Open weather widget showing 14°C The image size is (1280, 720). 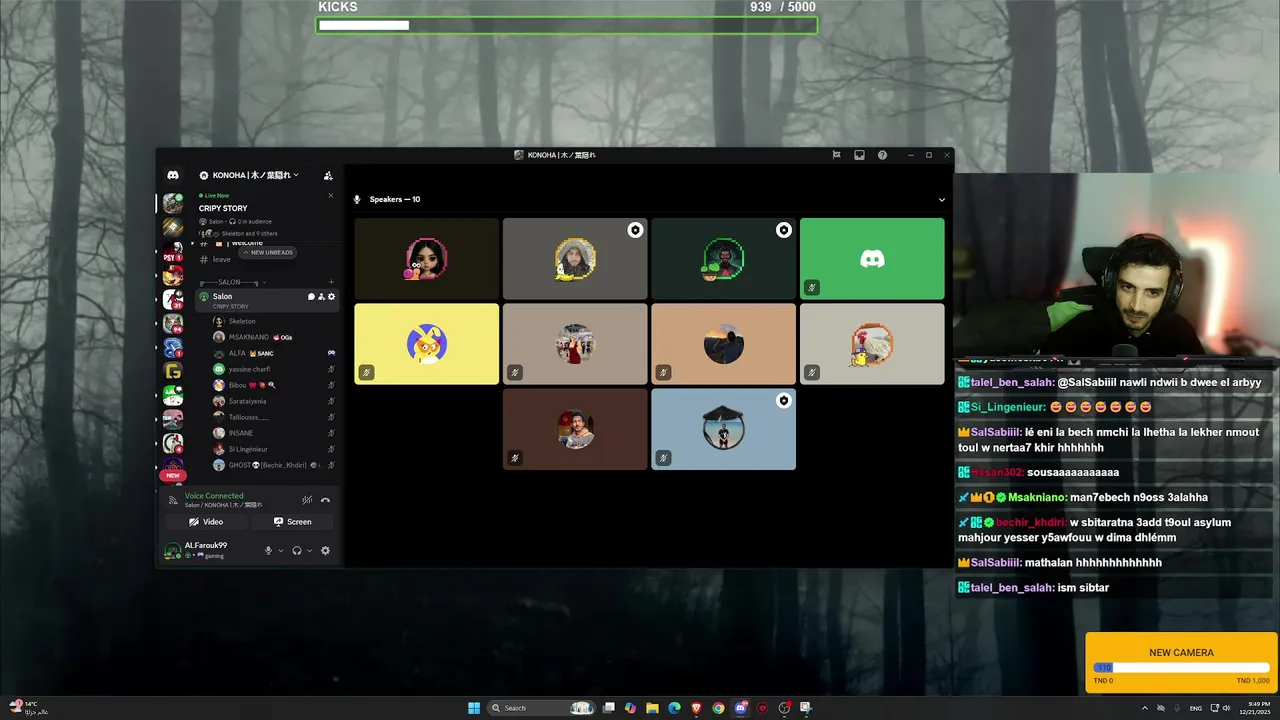pos(28,708)
